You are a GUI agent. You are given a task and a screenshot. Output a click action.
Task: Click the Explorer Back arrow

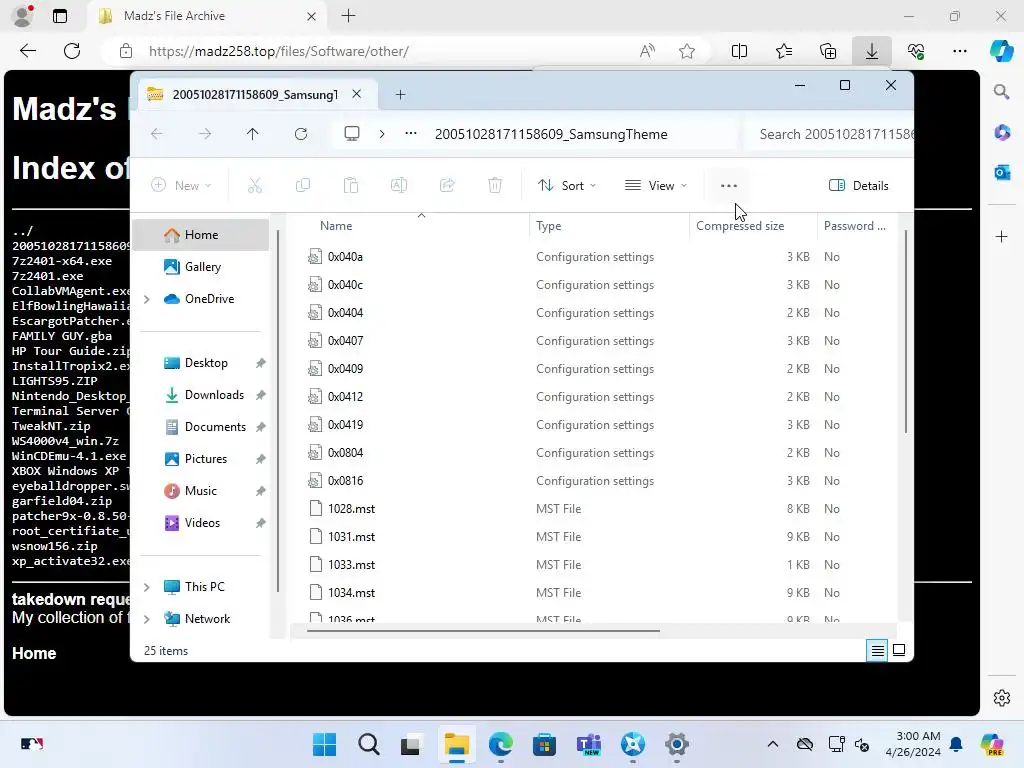pos(157,134)
